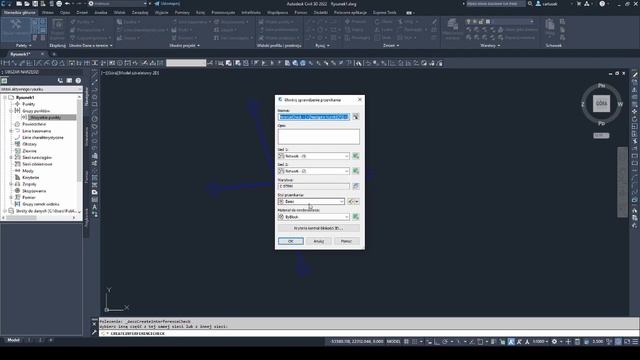Expand the Sieci rurociągów tree node
Image resolution: width=640 pixels, height=360 pixels.
(x=11, y=157)
